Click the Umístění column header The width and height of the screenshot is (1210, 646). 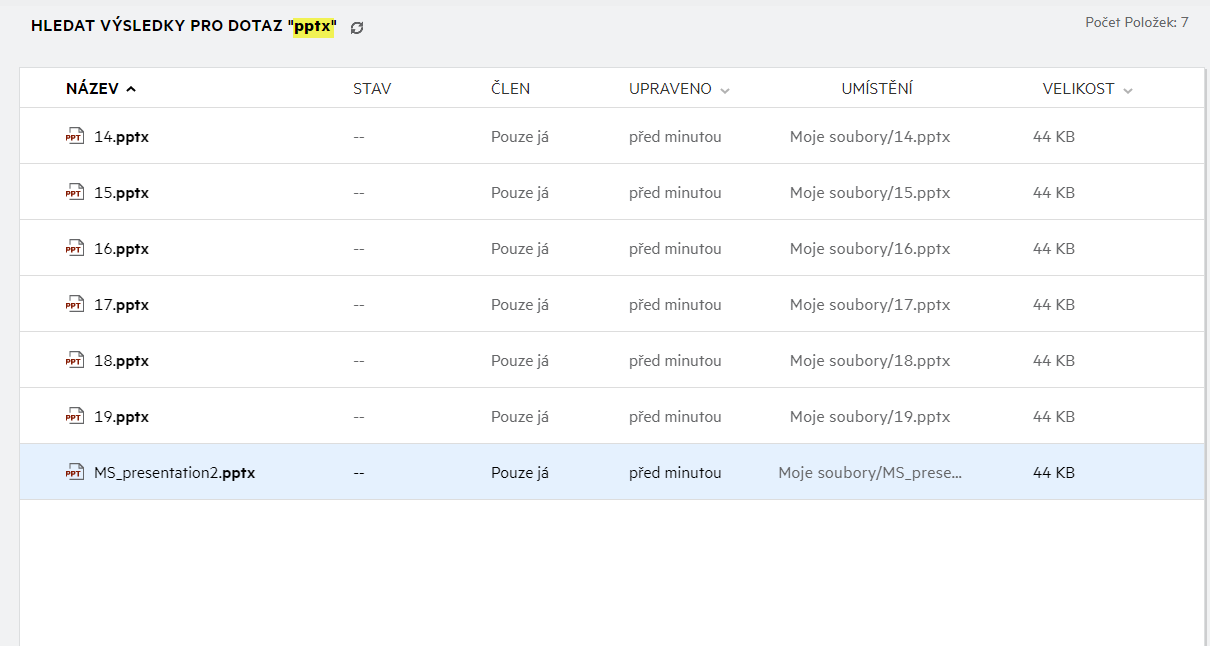click(x=876, y=89)
